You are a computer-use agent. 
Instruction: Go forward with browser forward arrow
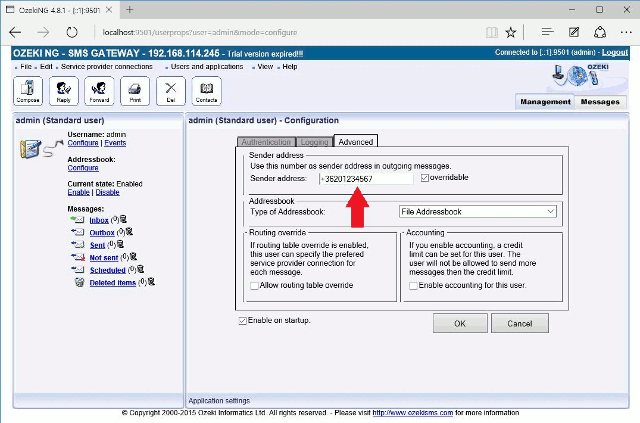coord(43,32)
